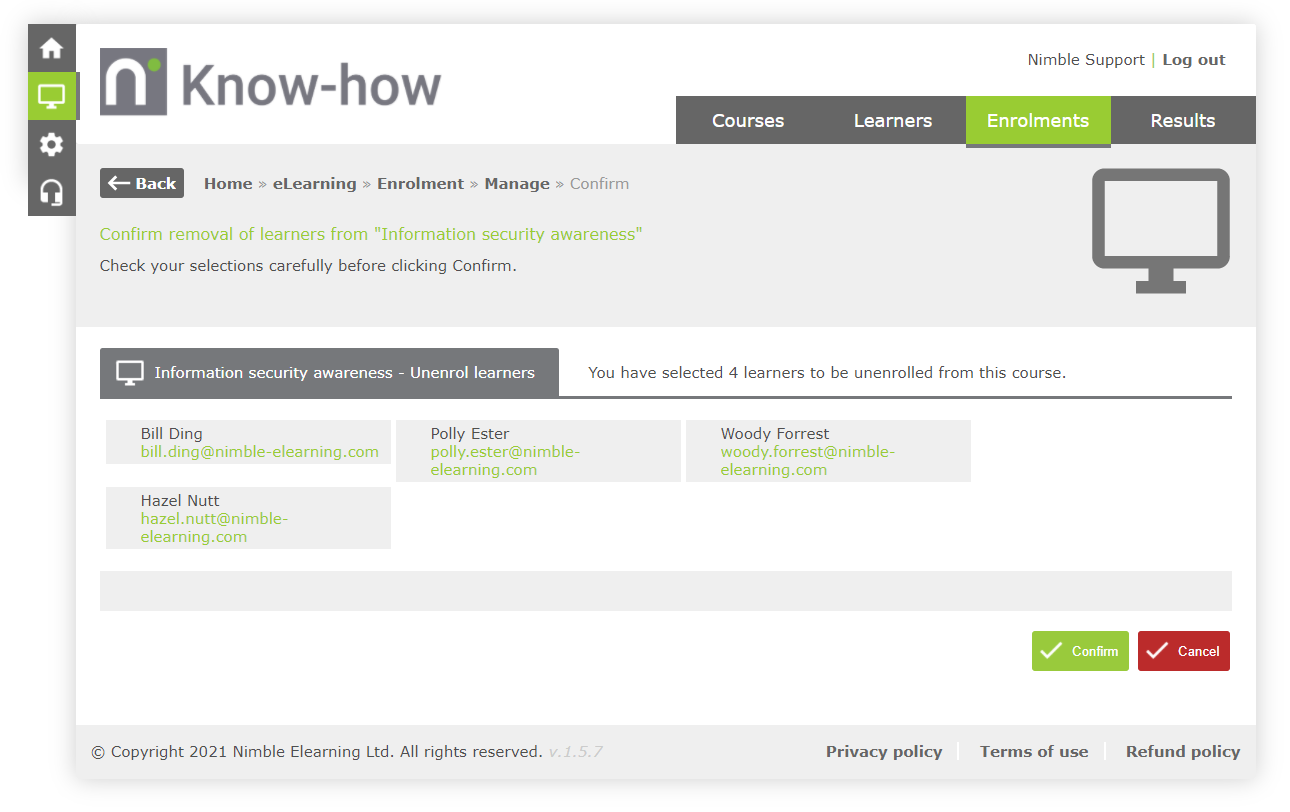The width and height of the screenshot is (1290, 812).
Task: Select the Hazel Nutt learner card
Action: click(x=248, y=518)
